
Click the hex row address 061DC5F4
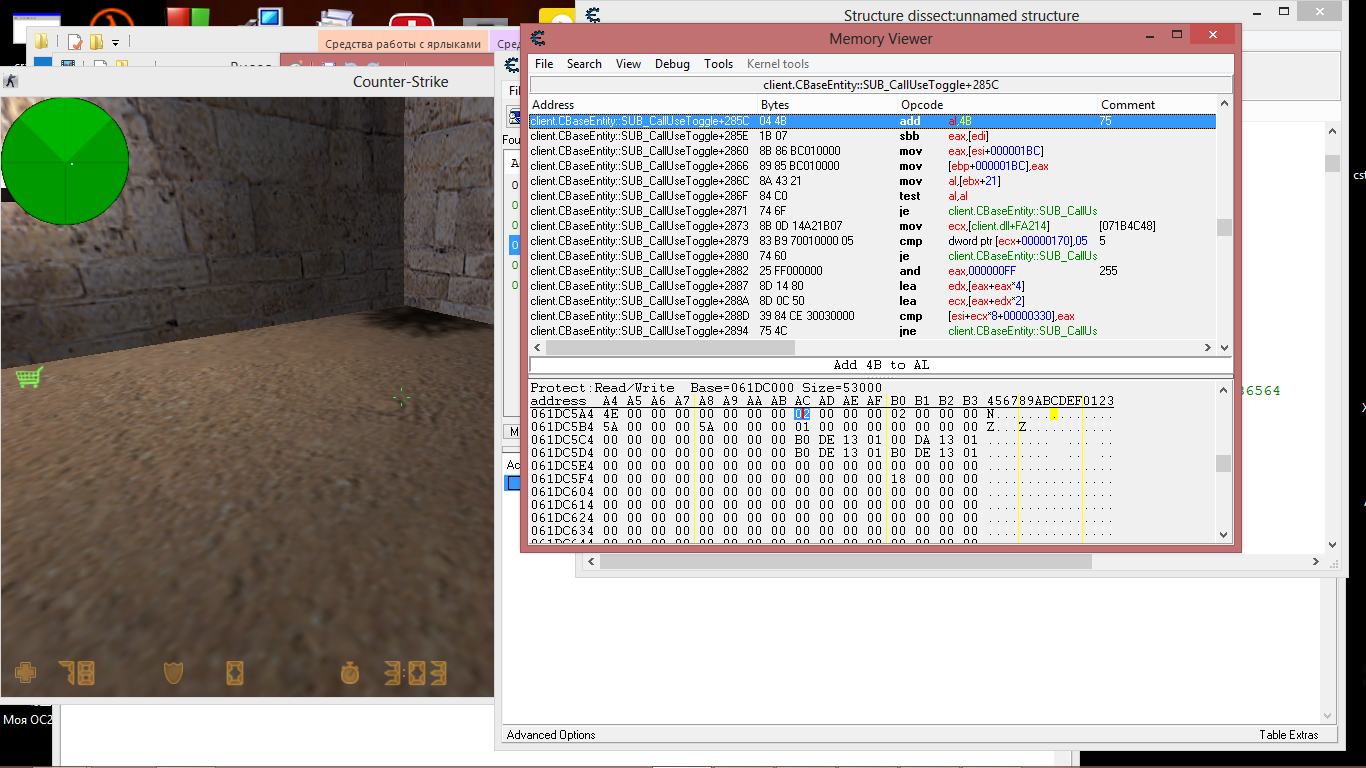click(562, 479)
